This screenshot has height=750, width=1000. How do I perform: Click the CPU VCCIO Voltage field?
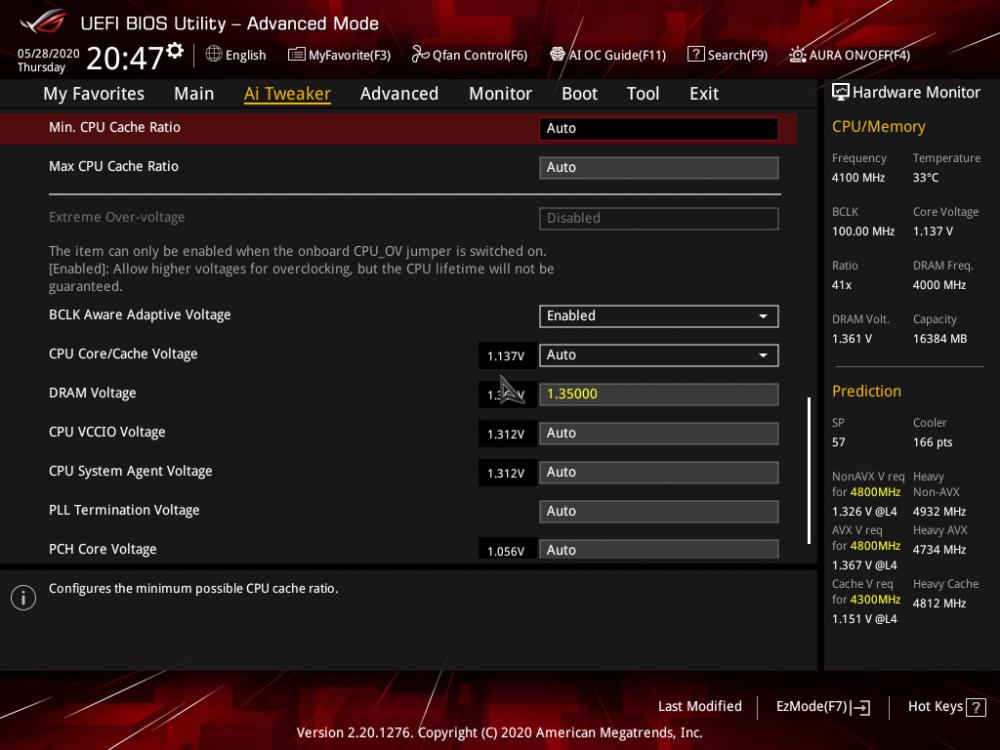[659, 433]
